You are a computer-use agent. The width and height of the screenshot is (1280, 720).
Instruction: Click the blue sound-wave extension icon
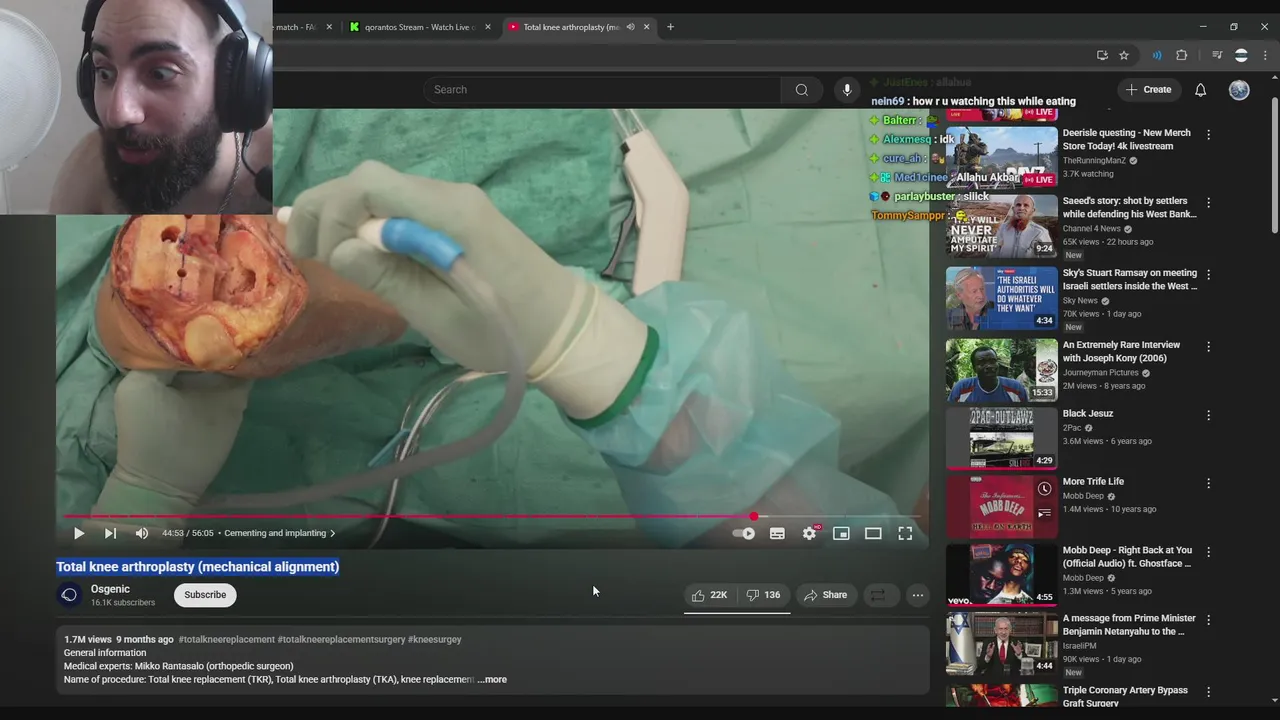point(1157,55)
